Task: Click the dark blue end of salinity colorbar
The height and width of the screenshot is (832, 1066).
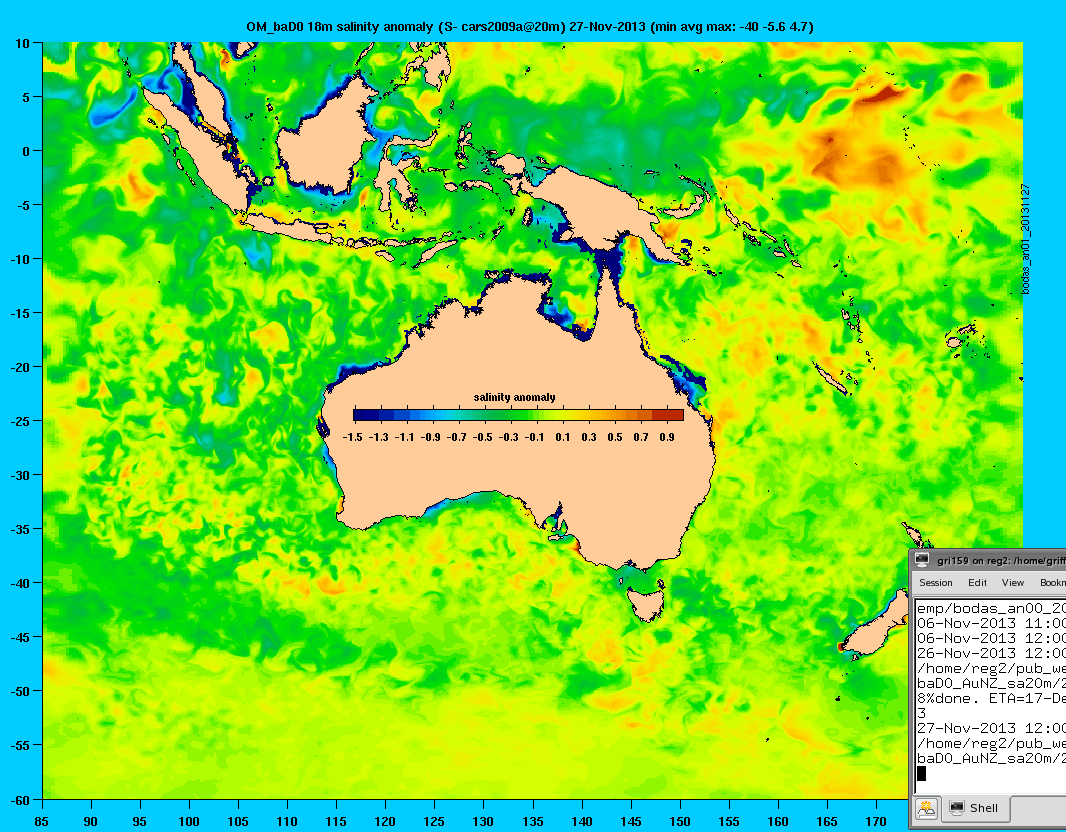Action: pyautogui.click(x=366, y=415)
